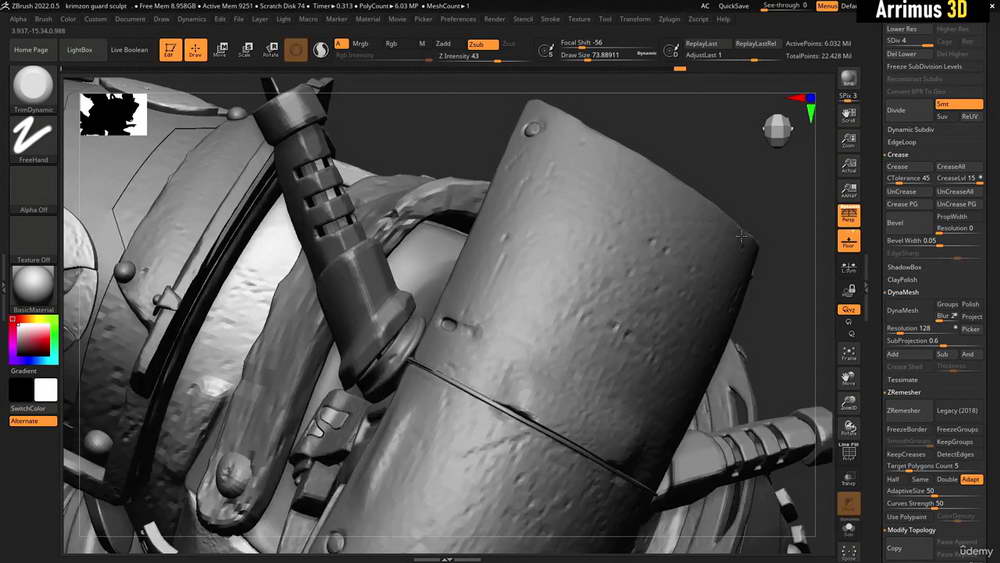Select the white secondary color swatch
The height and width of the screenshot is (563, 1000).
45,390
